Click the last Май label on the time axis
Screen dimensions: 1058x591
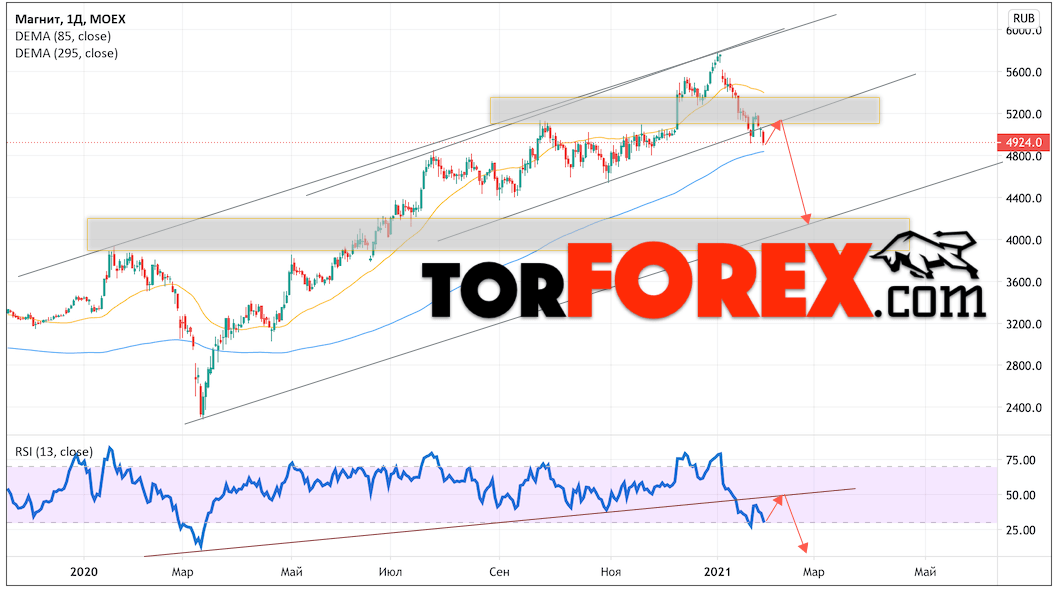(924, 572)
